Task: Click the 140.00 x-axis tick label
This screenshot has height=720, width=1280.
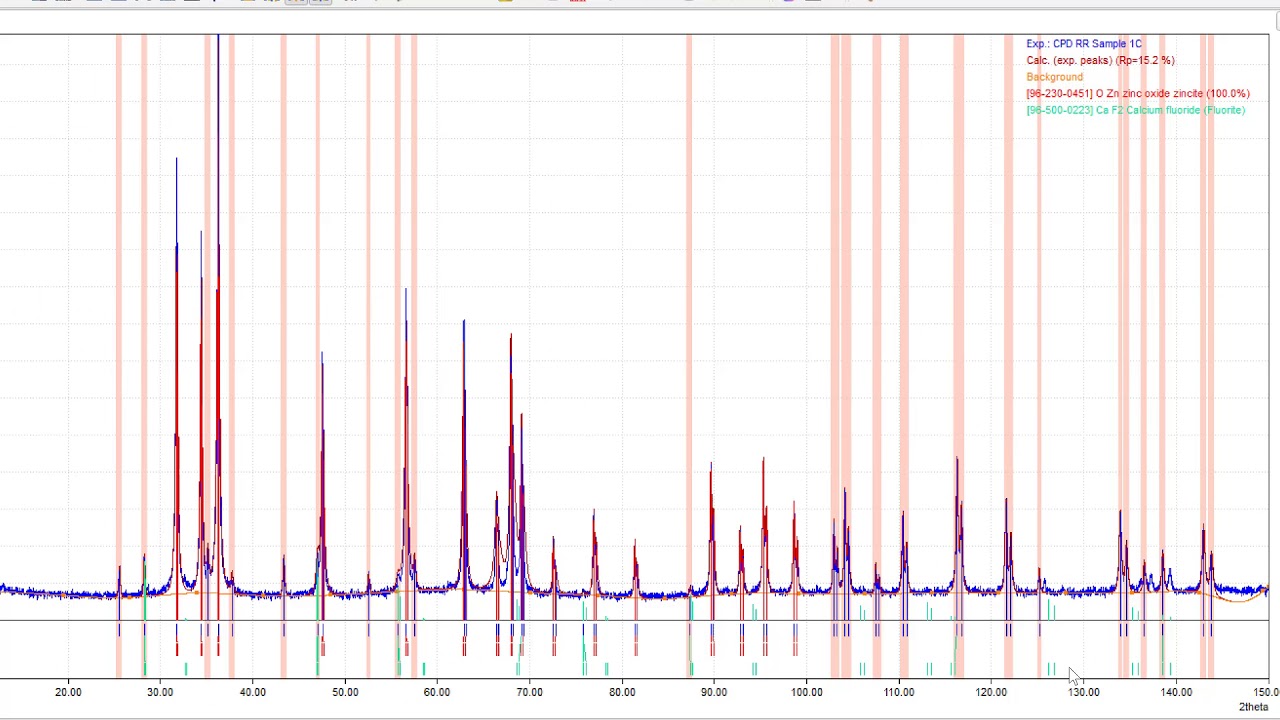Action: [1176, 692]
